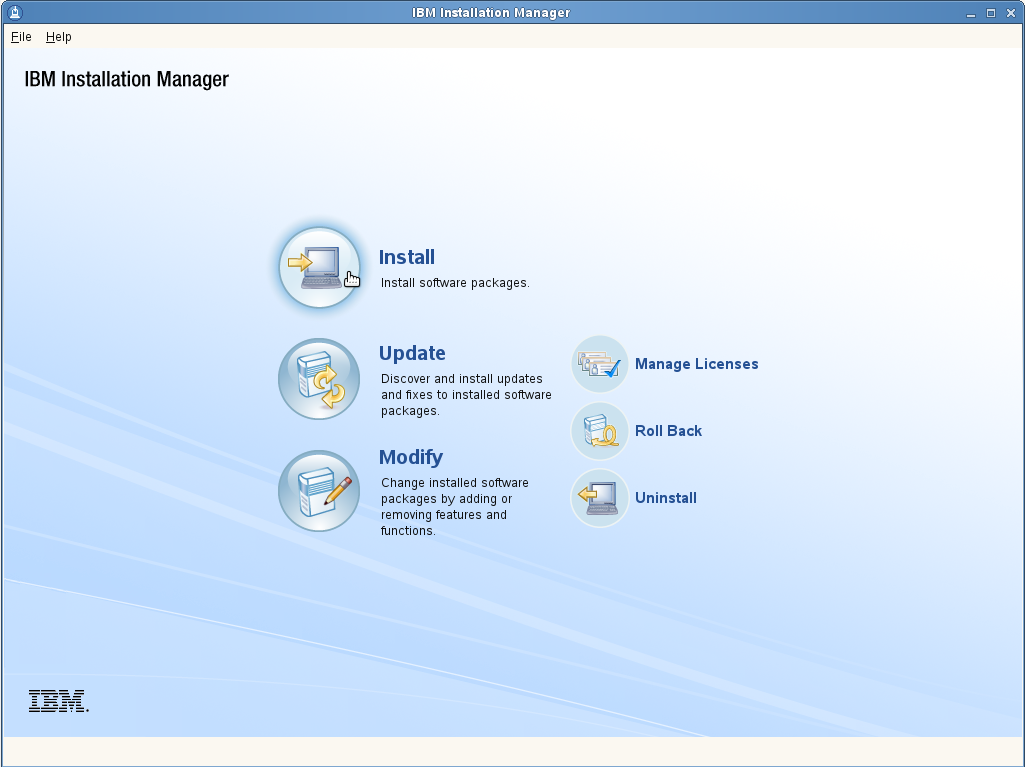Click the Uninstall computer icon
Image resolution: width=1025 pixels, height=767 pixels.
[599, 498]
